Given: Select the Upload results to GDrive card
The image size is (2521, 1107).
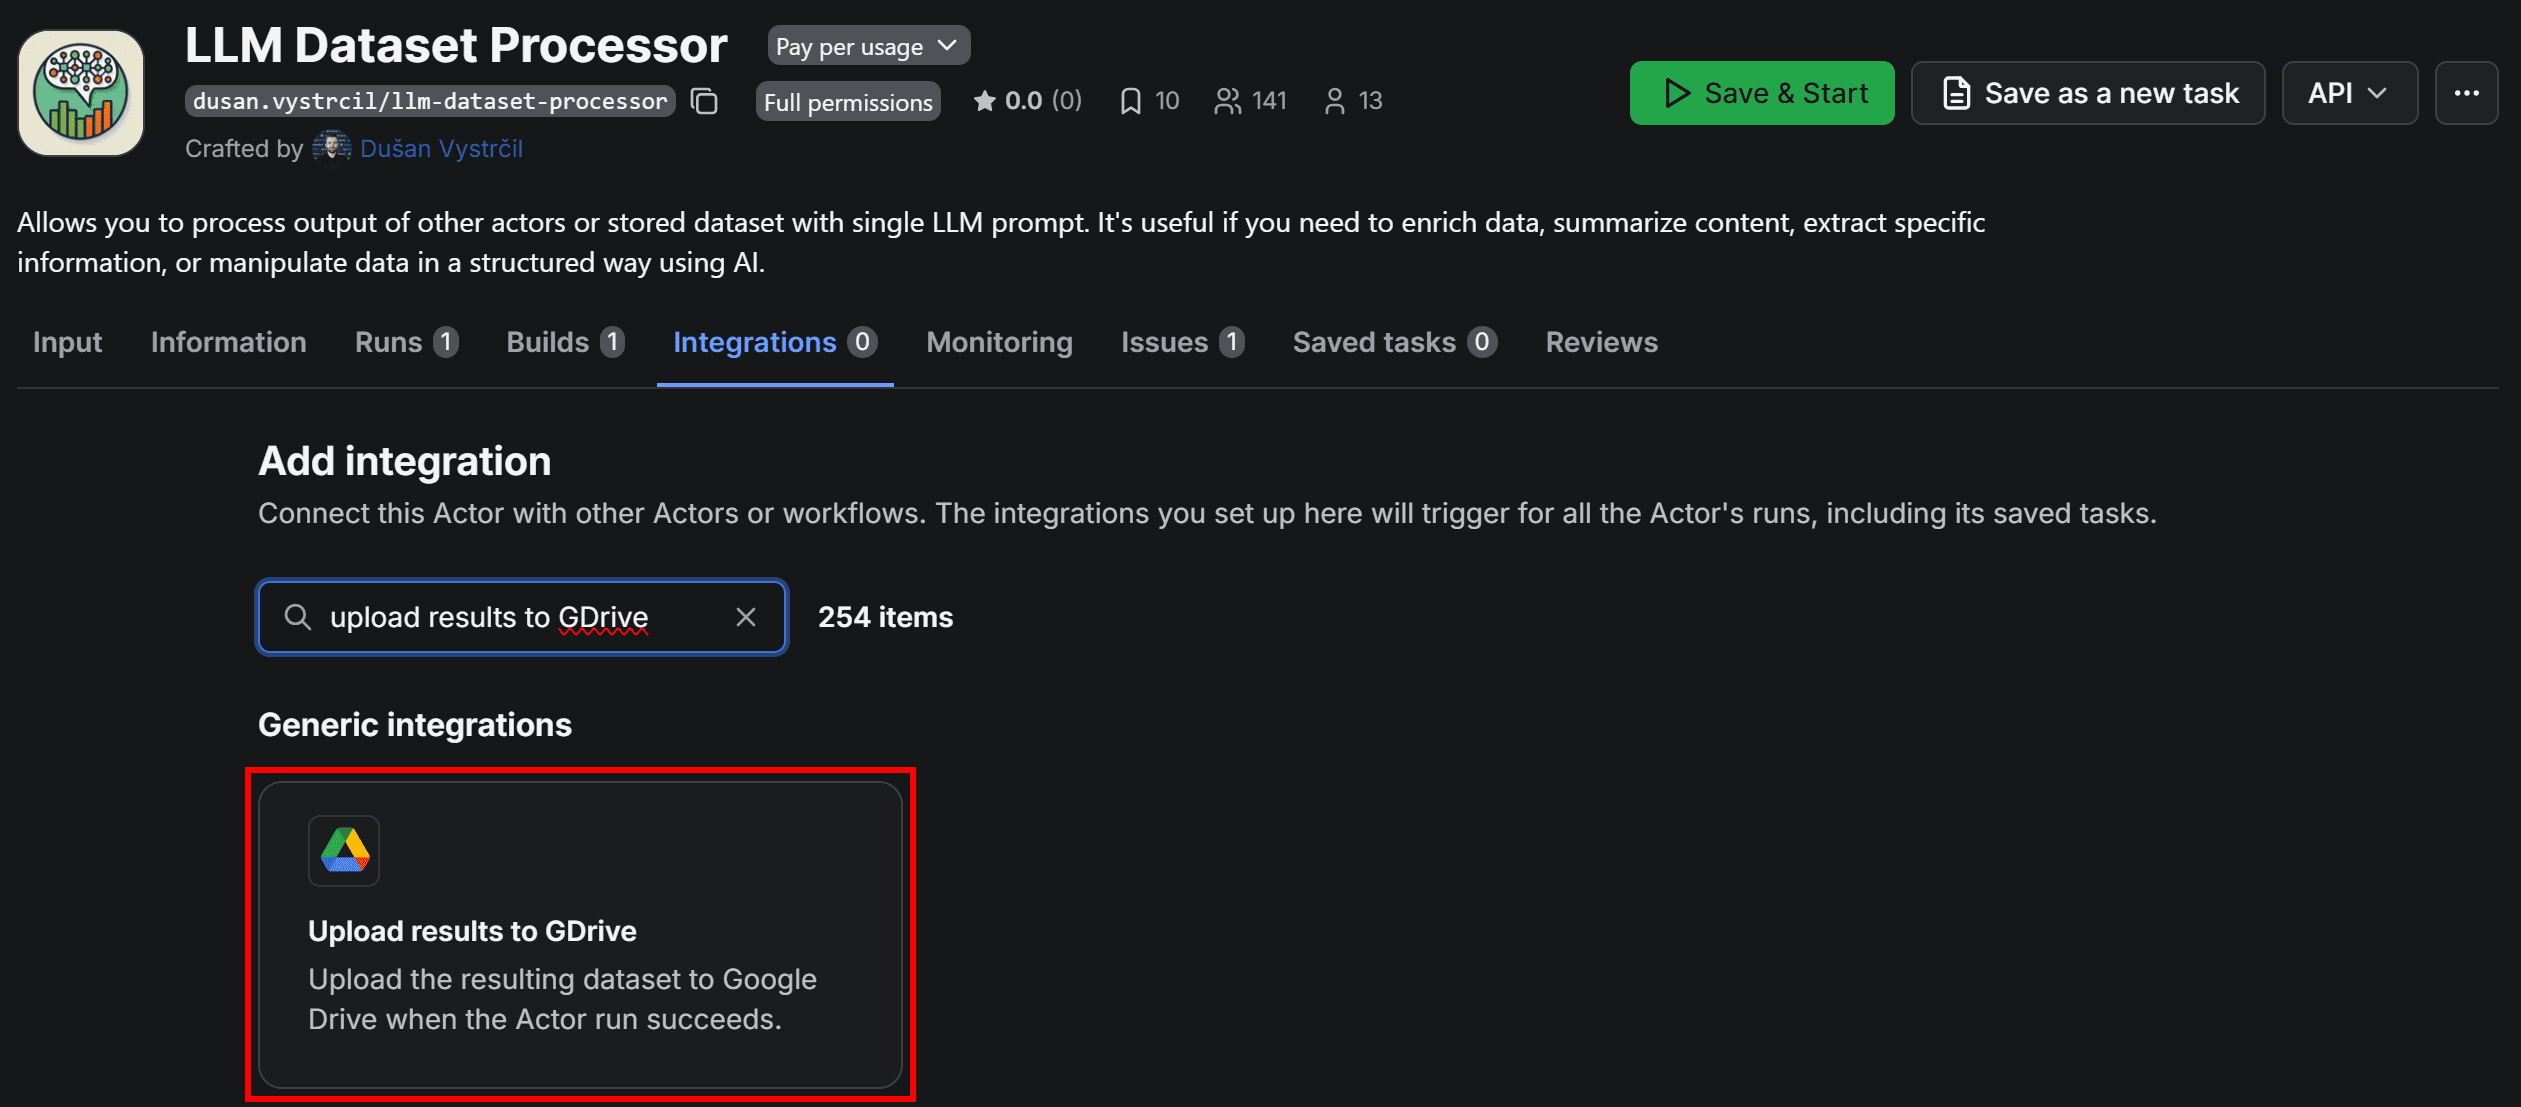Looking at the screenshot, I should [580, 935].
